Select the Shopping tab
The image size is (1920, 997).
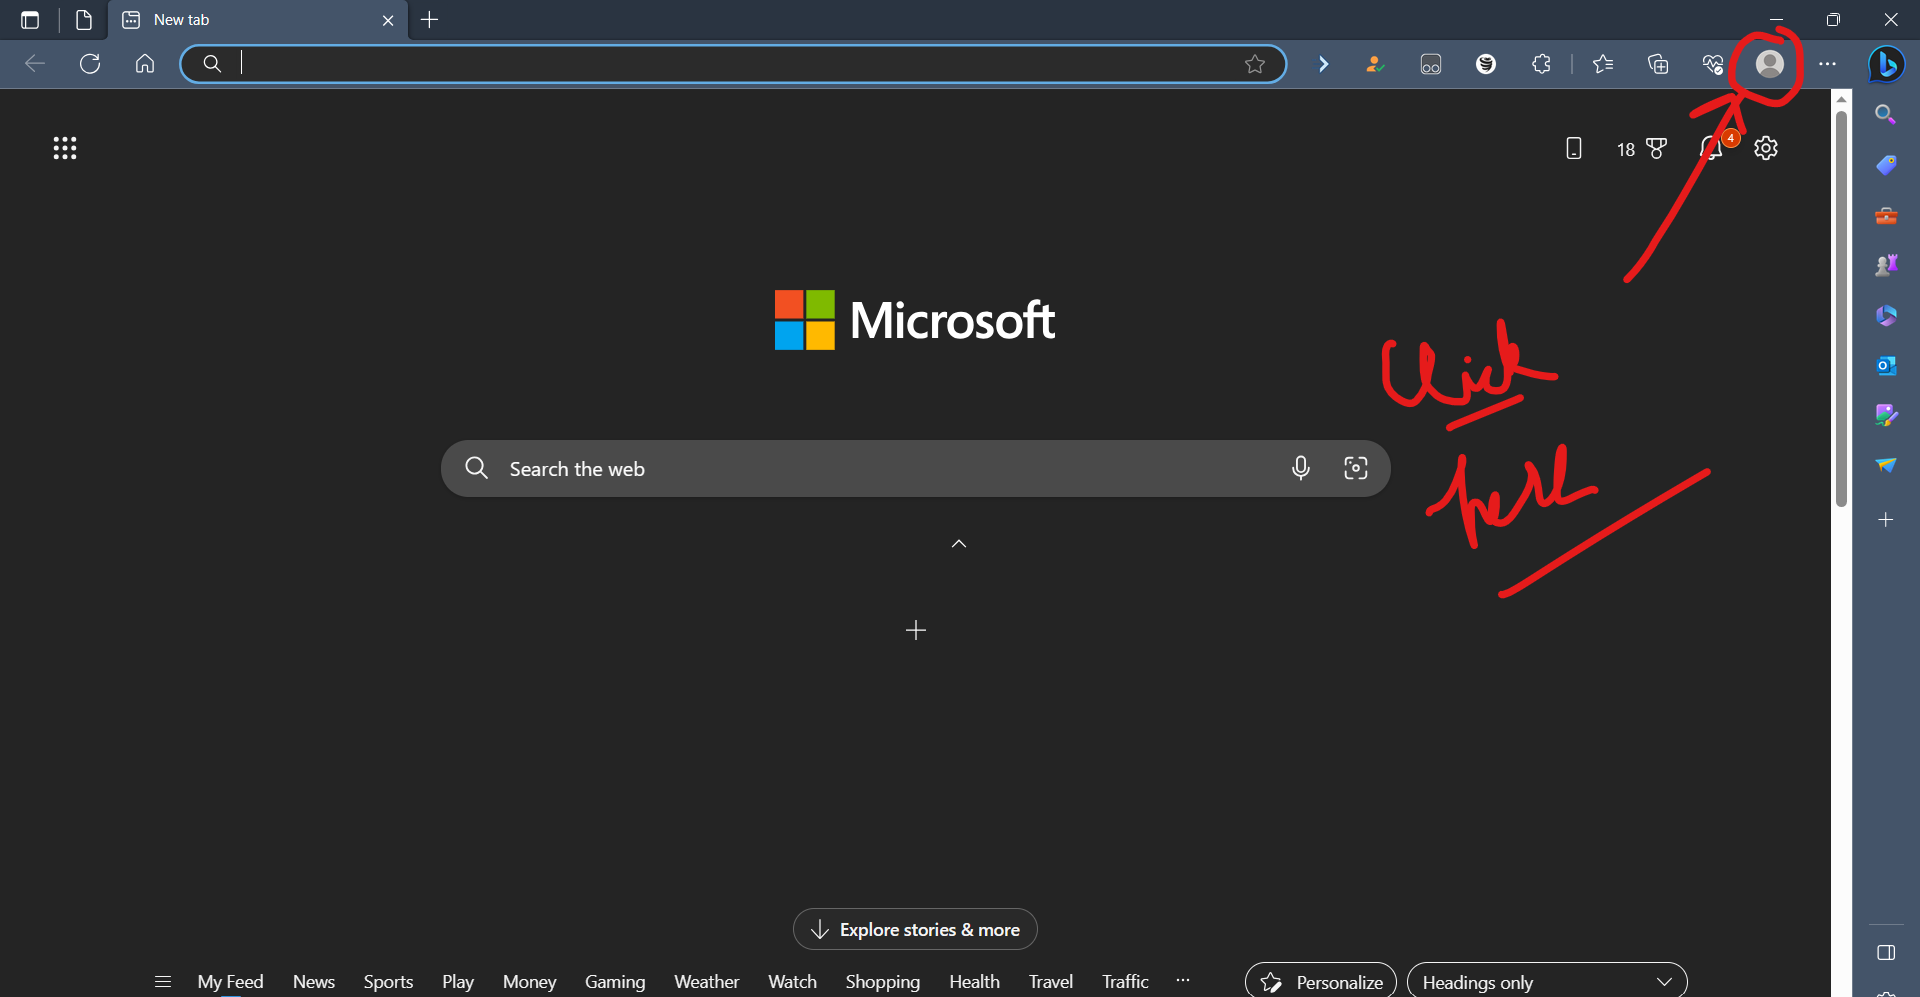[882, 982]
